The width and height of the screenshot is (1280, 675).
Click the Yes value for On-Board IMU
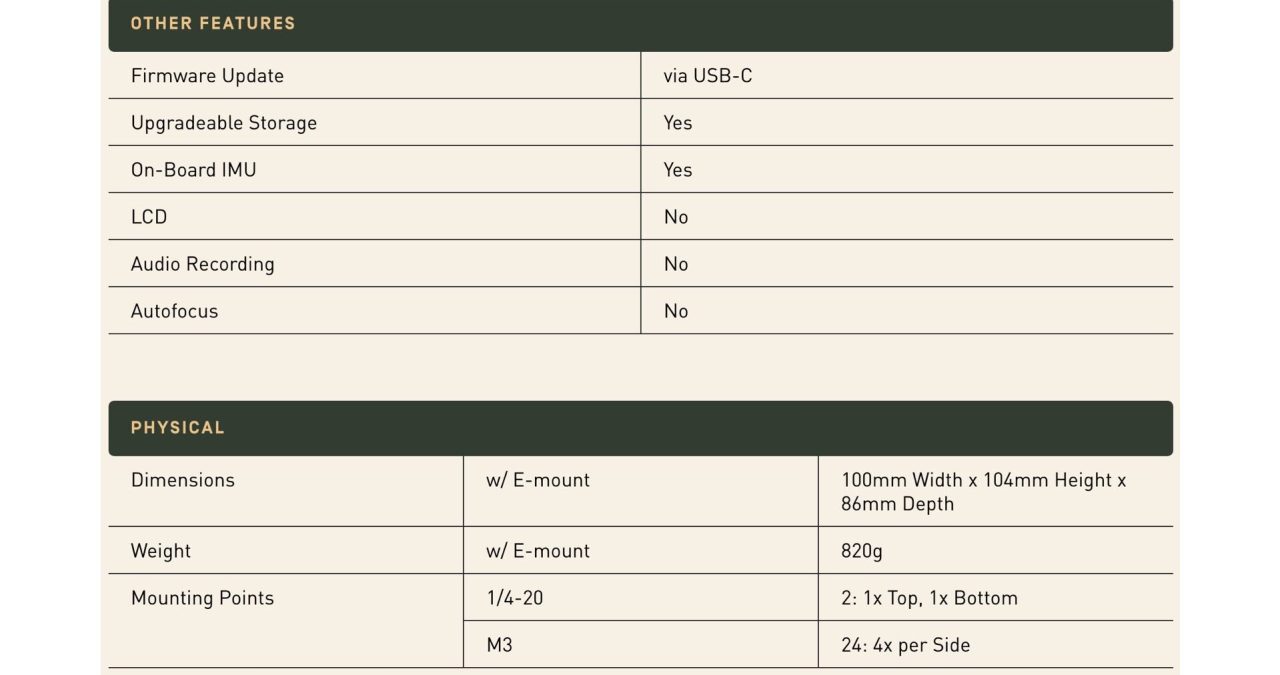click(x=678, y=170)
